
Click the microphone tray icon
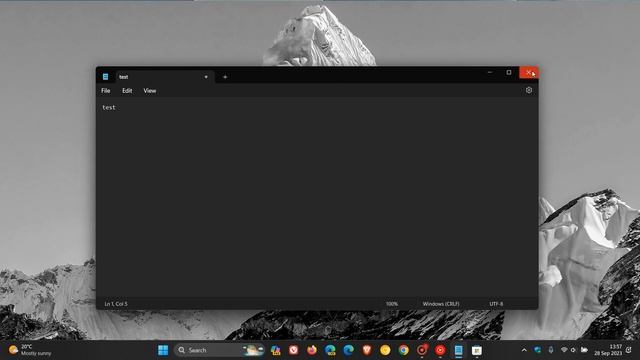551,350
